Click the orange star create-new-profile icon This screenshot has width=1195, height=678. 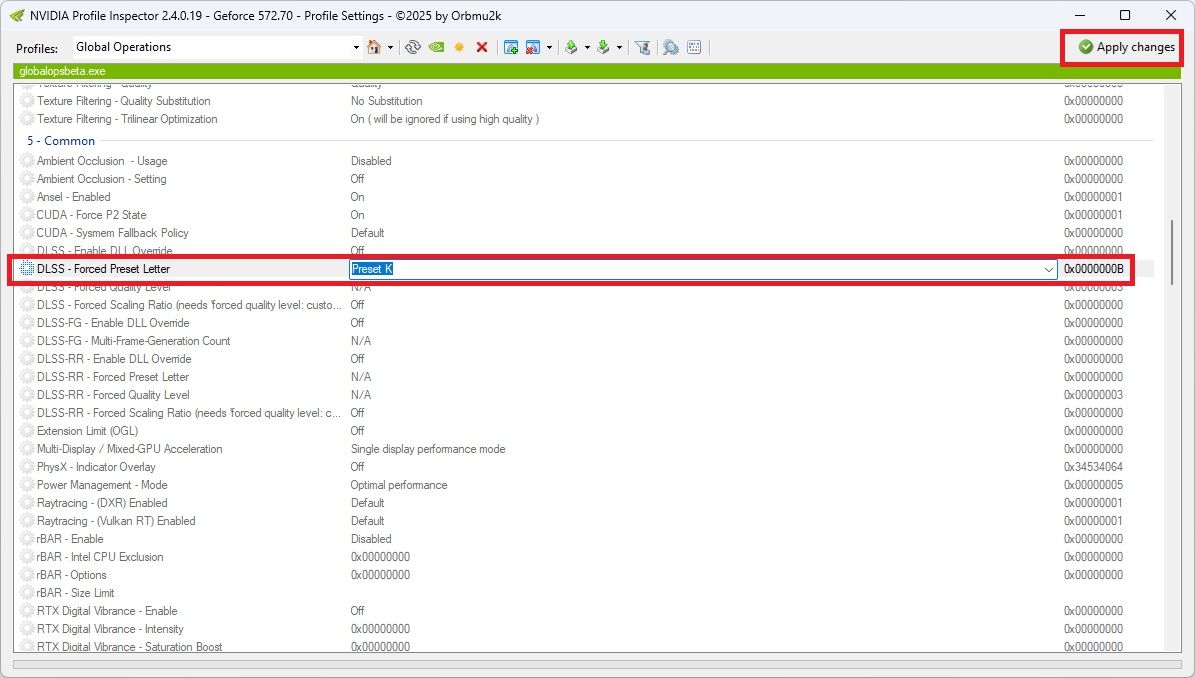pos(459,47)
